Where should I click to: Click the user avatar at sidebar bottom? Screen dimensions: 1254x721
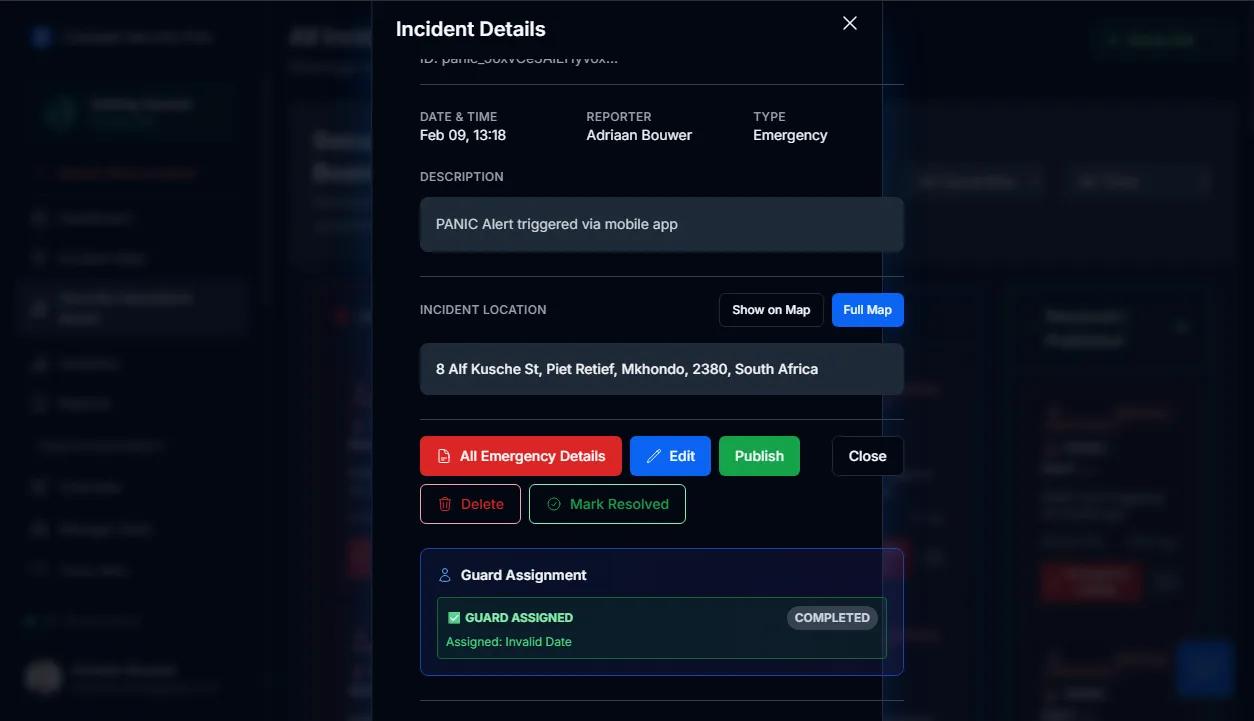[x=43, y=676]
